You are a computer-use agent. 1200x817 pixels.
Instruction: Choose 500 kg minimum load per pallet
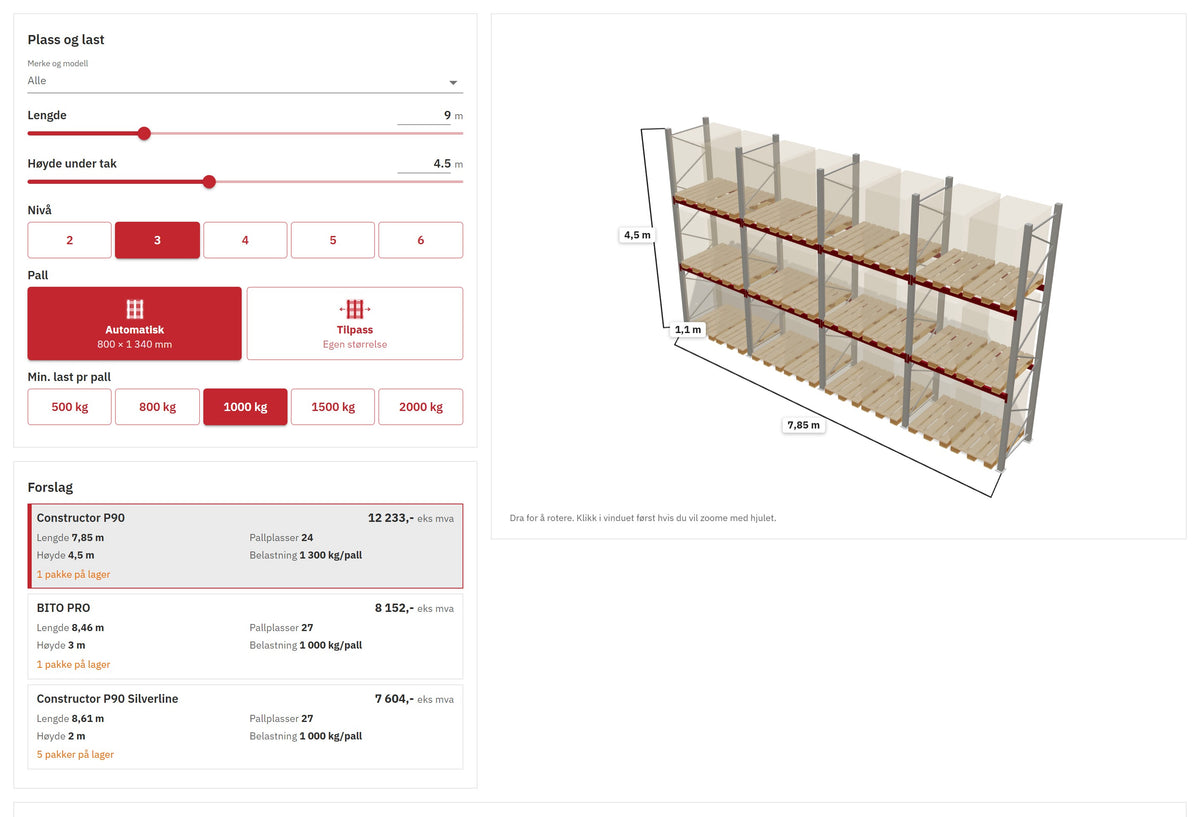click(x=69, y=407)
